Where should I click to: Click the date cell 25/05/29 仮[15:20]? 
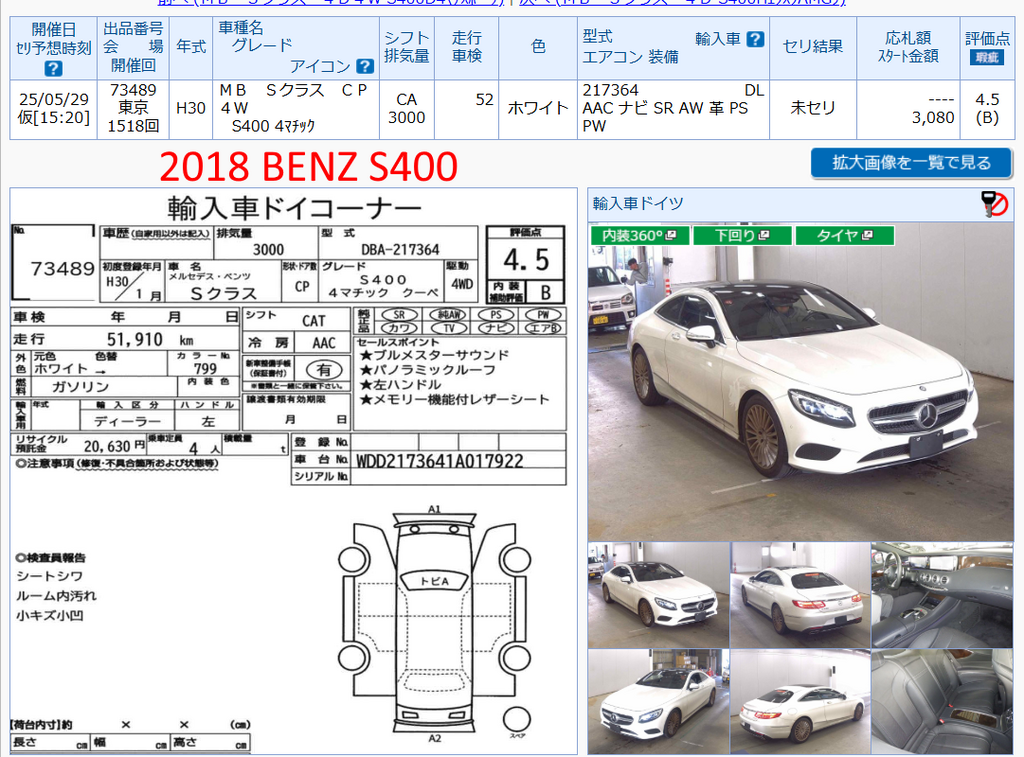(x=54, y=109)
